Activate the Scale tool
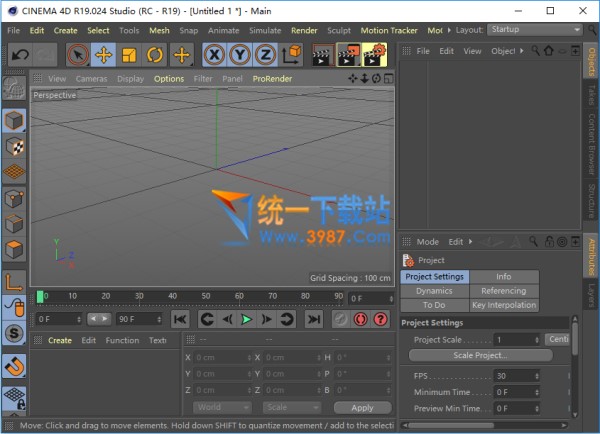 pyautogui.click(x=129, y=55)
